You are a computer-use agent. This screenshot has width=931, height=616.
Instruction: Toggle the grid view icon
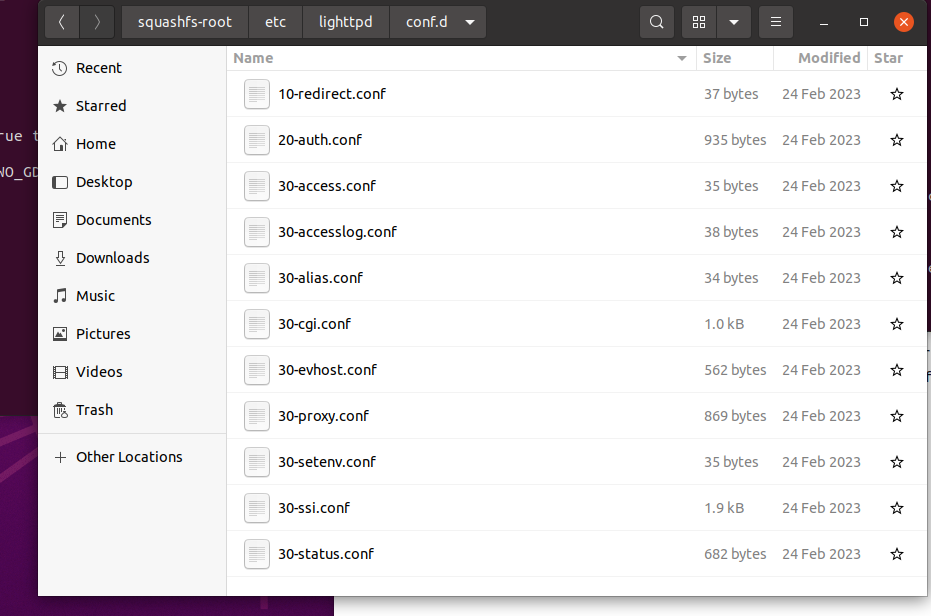pos(700,22)
